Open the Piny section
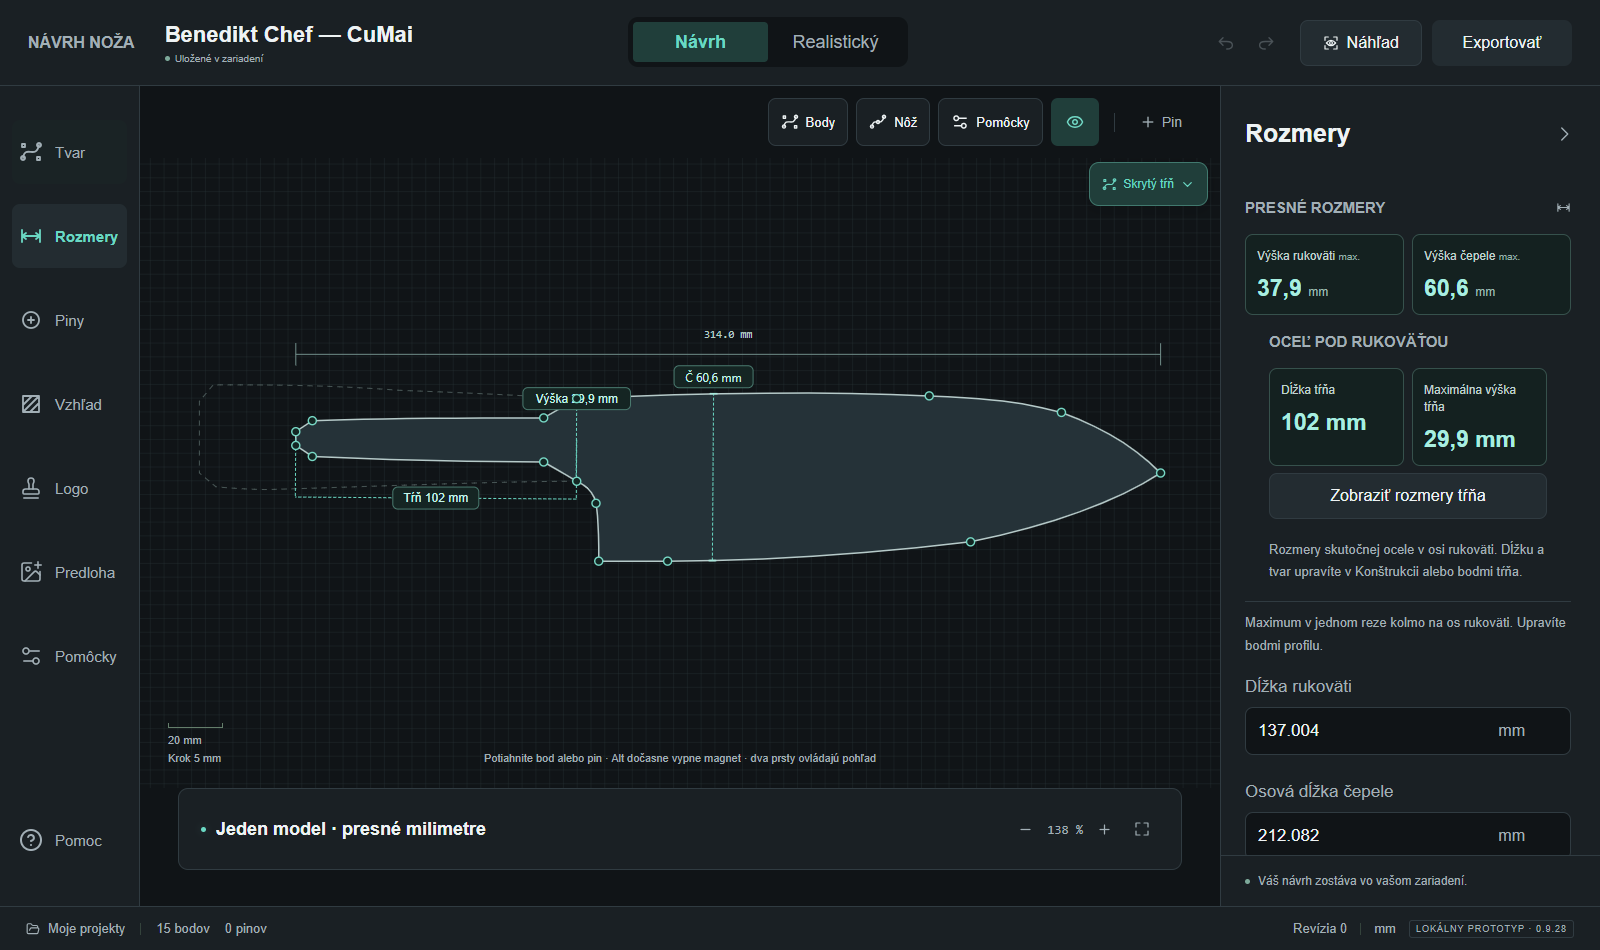 (x=69, y=320)
